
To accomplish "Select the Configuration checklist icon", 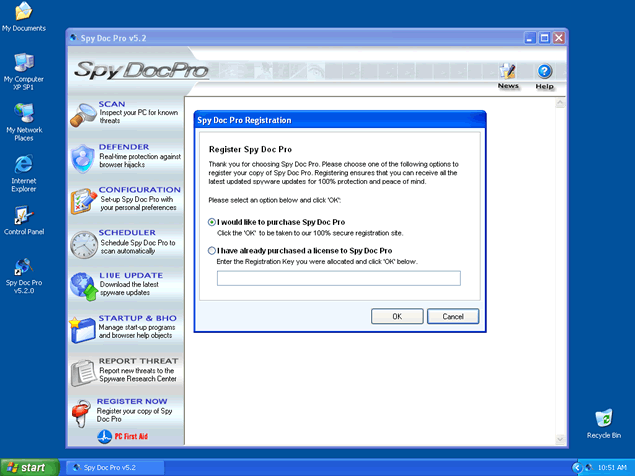I will click(x=82, y=201).
